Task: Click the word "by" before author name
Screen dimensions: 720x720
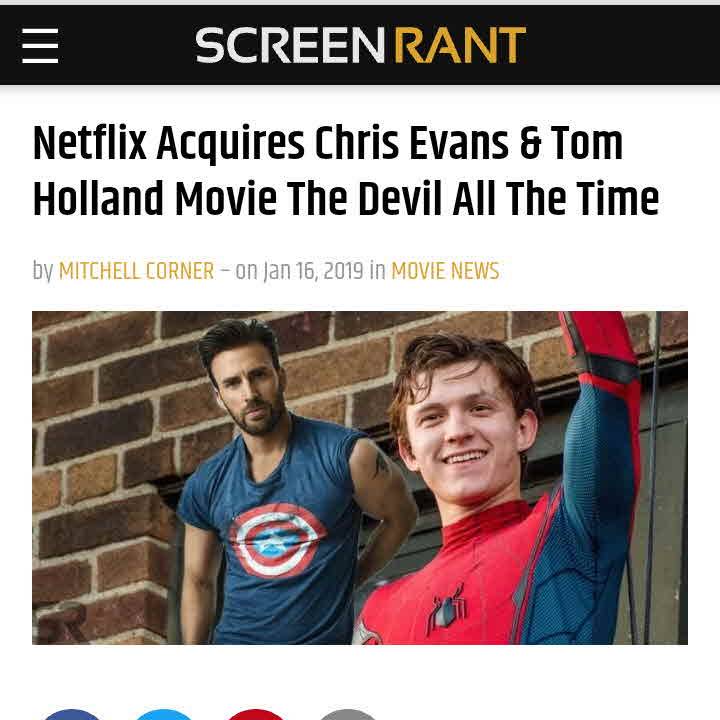Action: click(x=43, y=271)
